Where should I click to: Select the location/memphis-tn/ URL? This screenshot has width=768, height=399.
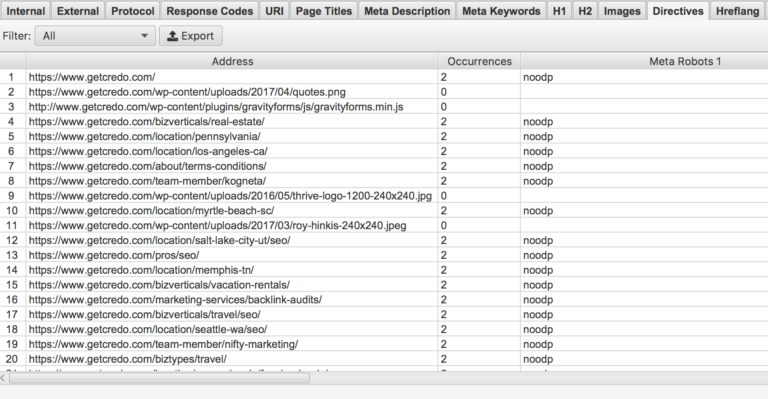click(x=141, y=270)
